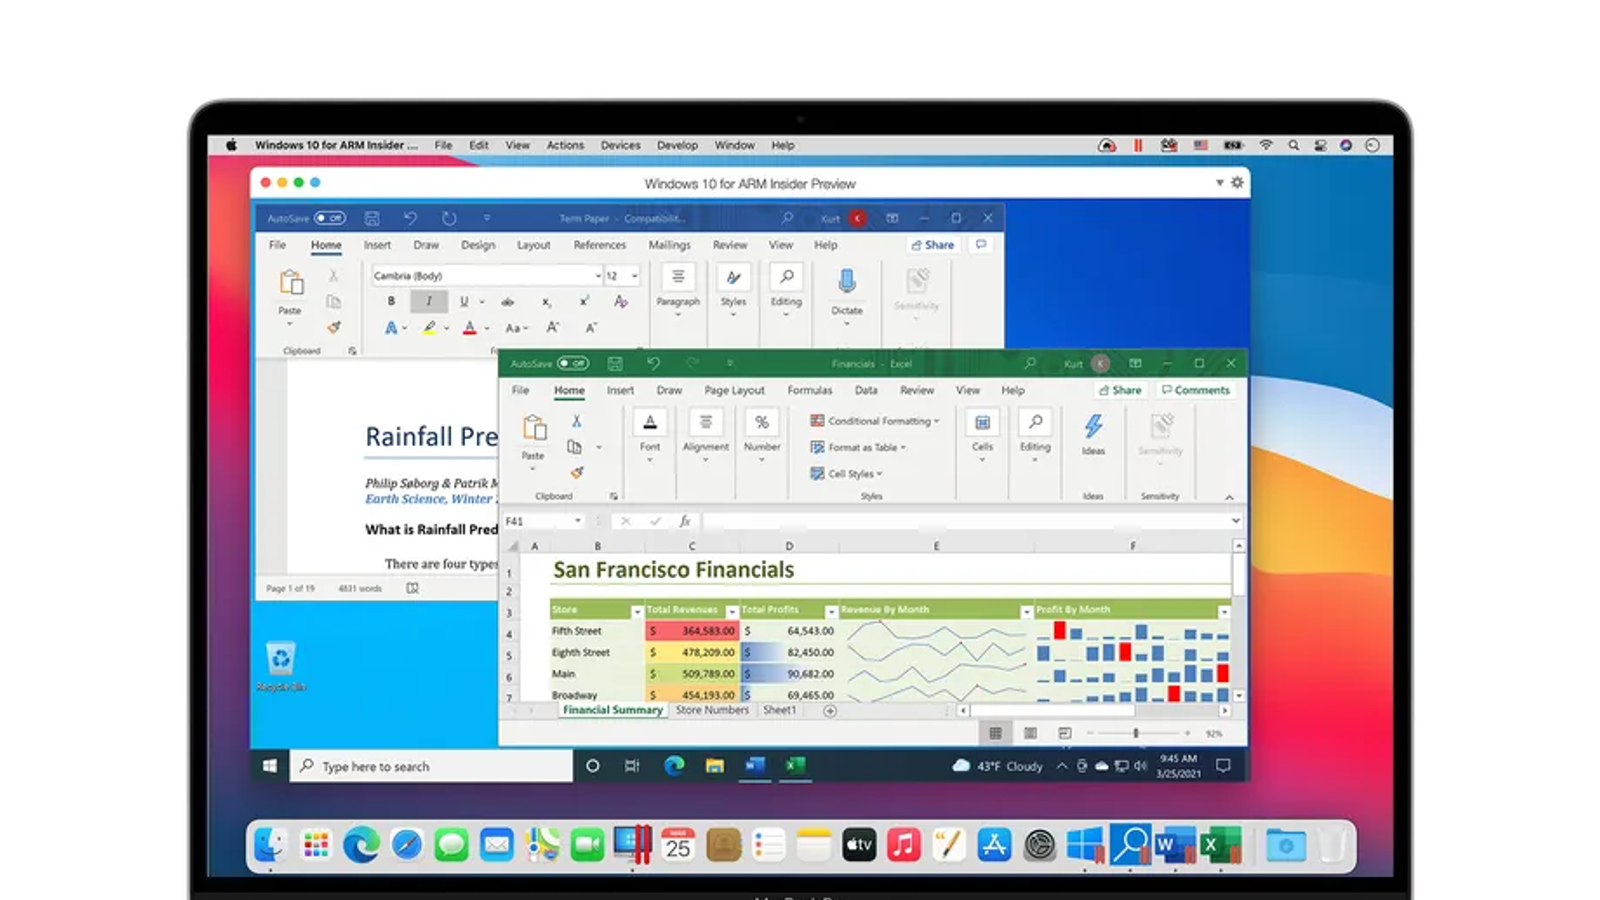
Task: Click Share in the Excel window
Action: click(x=1120, y=390)
